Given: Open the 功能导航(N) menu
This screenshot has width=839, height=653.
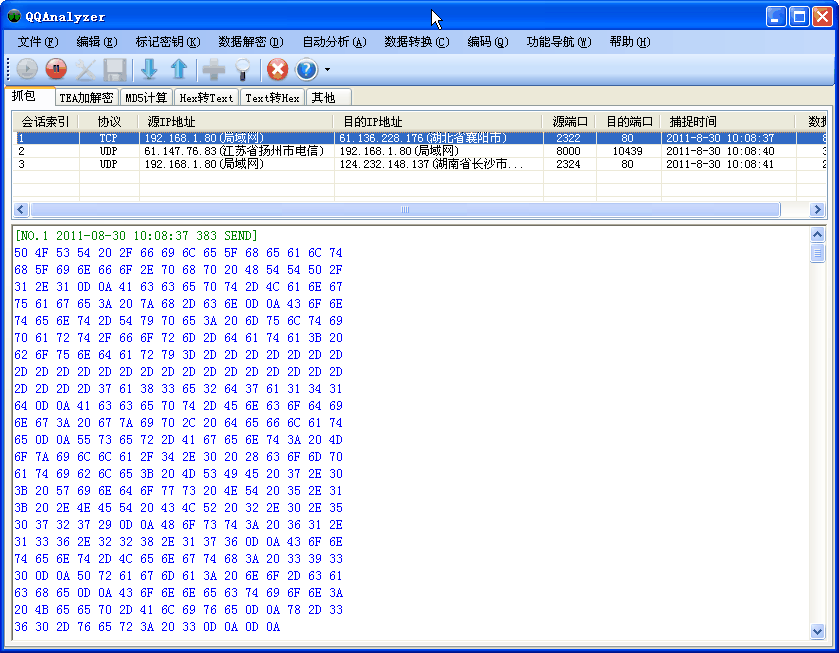Looking at the screenshot, I should [x=558, y=42].
